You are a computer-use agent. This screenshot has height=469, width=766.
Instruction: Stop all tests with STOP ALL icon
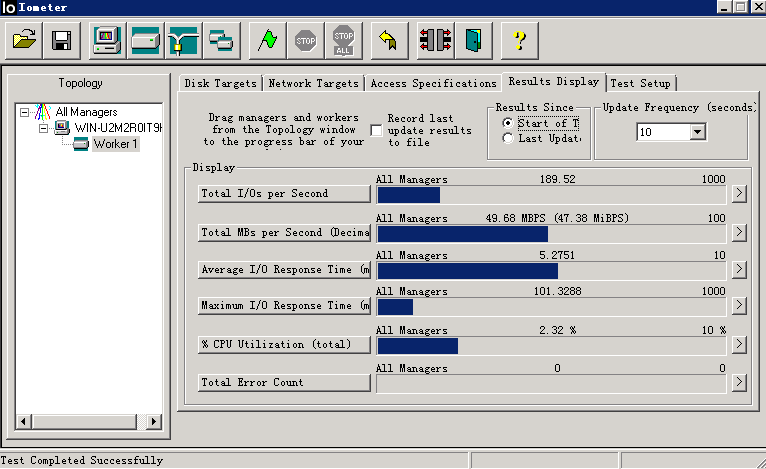343,41
